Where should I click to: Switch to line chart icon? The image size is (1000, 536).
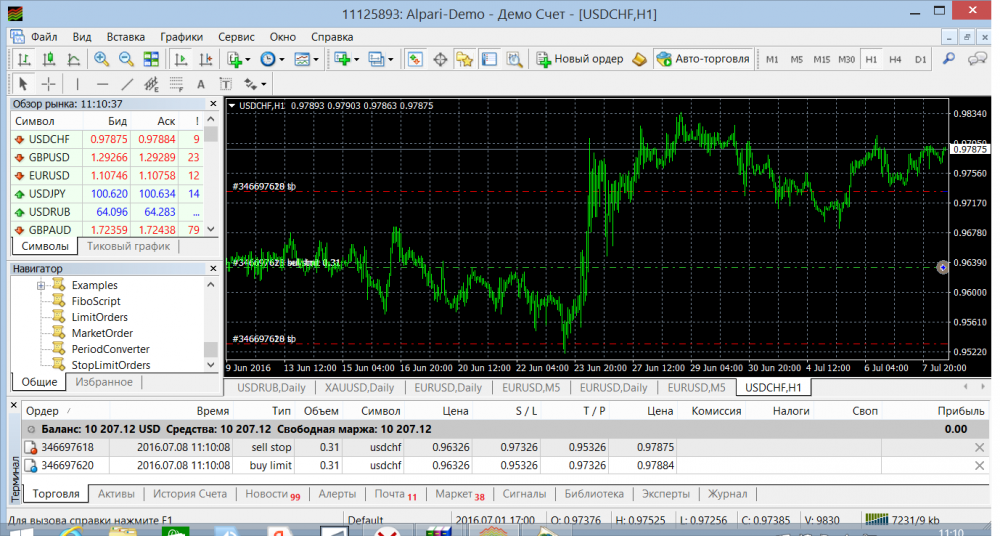click(x=73, y=59)
